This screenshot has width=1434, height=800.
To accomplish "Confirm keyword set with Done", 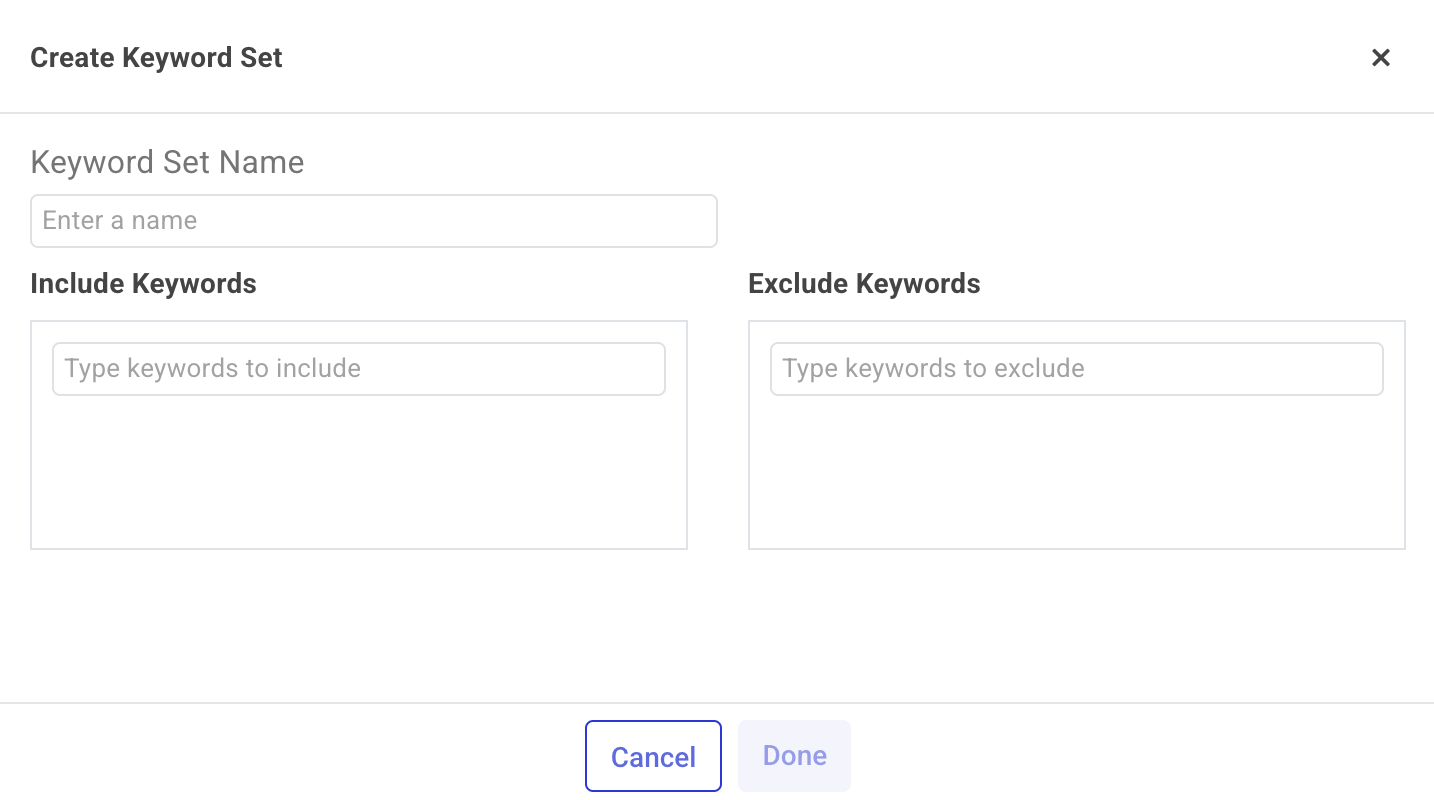I will 794,756.
